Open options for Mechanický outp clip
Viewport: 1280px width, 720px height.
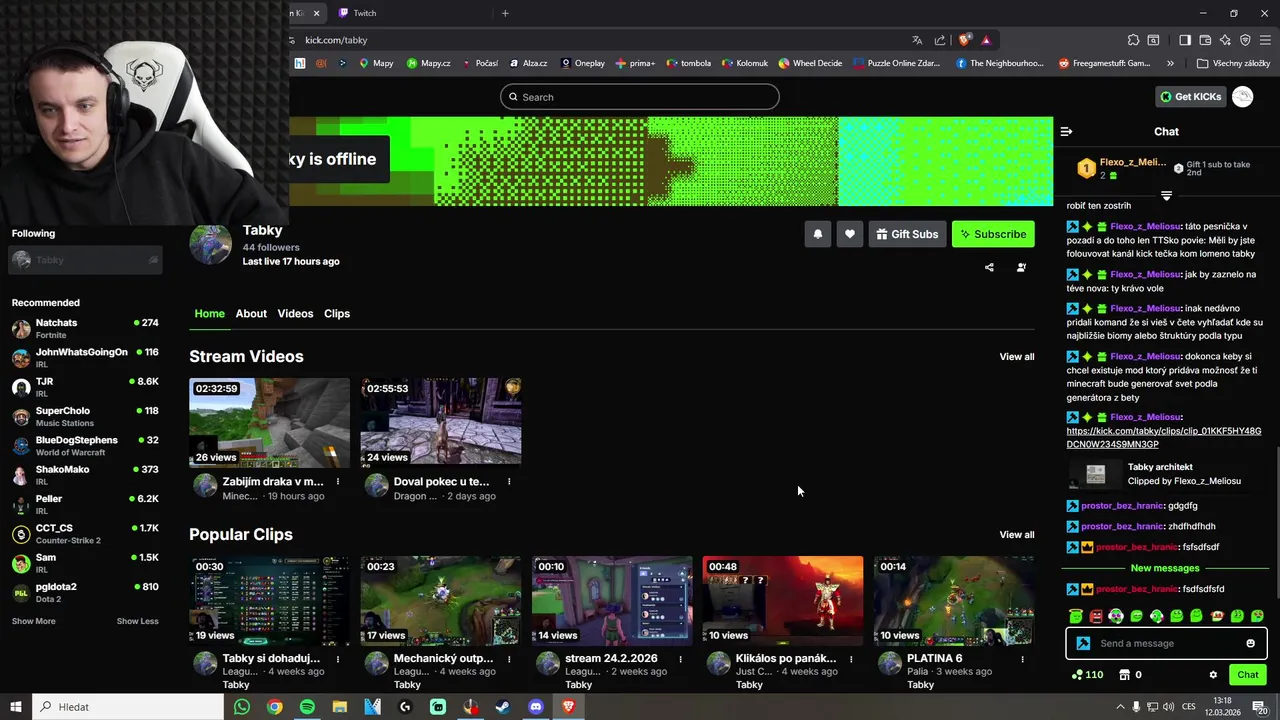(x=509, y=659)
